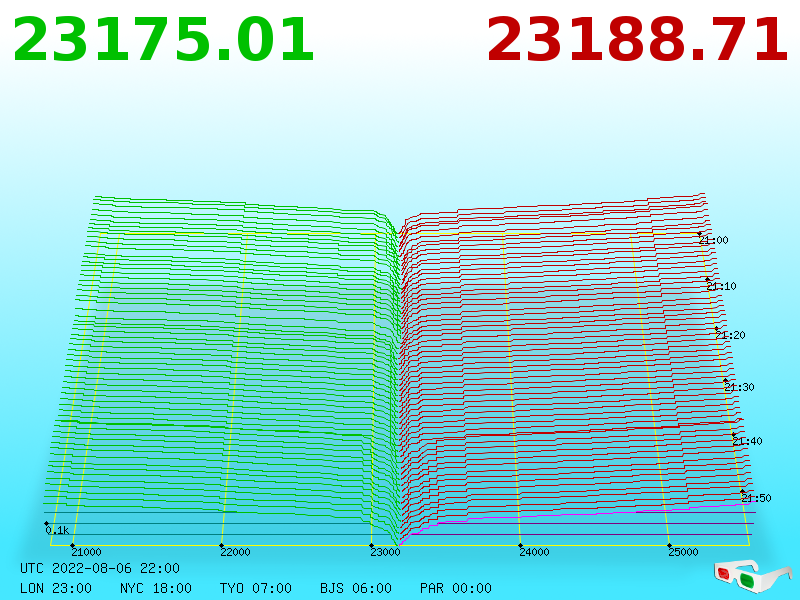Click the 25000 price axis label
The image size is (800, 600).
(683, 552)
